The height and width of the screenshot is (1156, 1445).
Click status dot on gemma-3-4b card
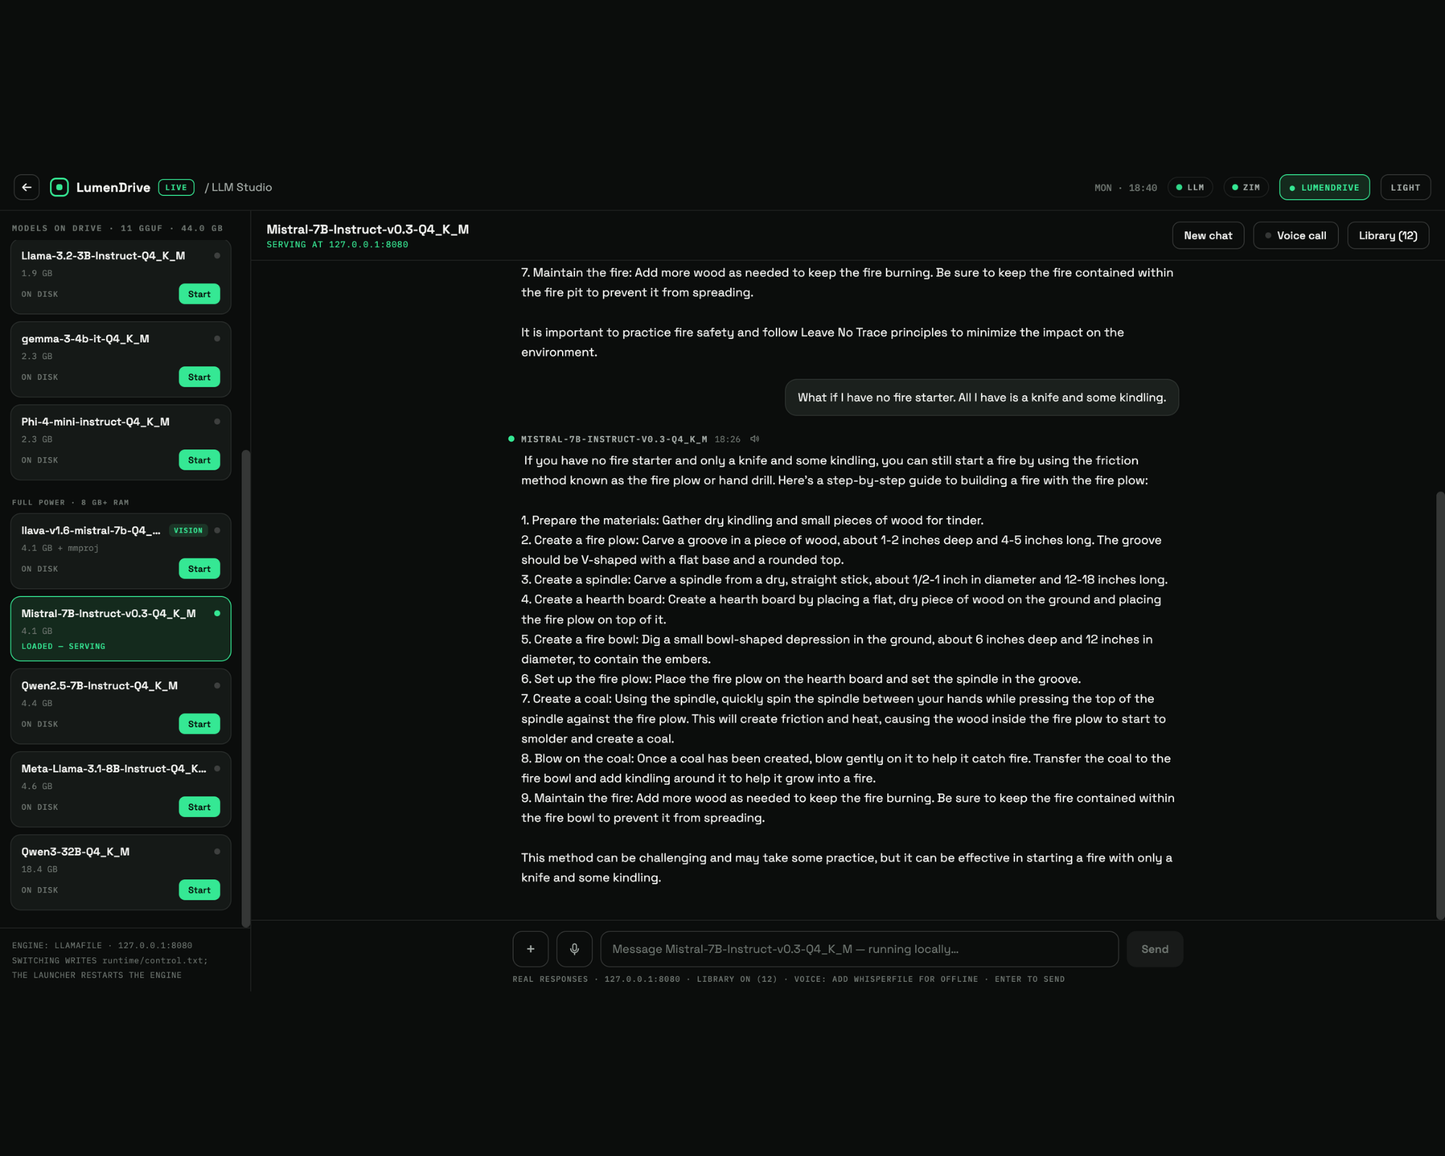click(217, 339)
